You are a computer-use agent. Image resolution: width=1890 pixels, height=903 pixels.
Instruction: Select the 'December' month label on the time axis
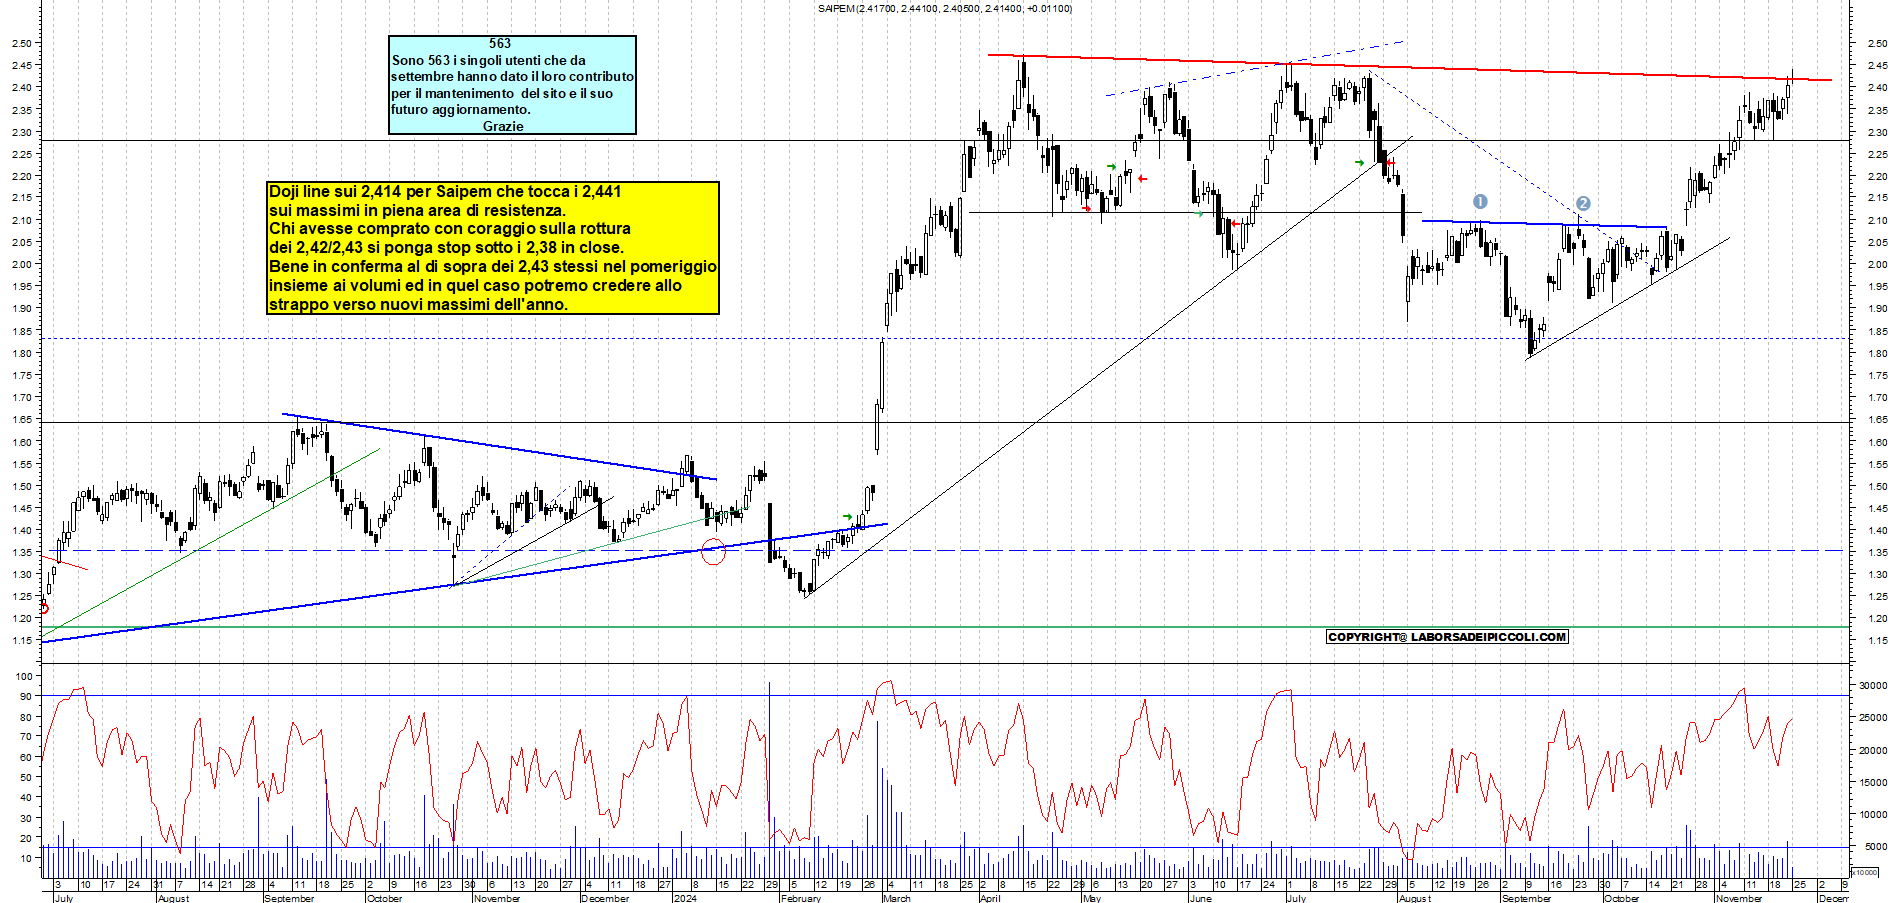coord(606,898)
